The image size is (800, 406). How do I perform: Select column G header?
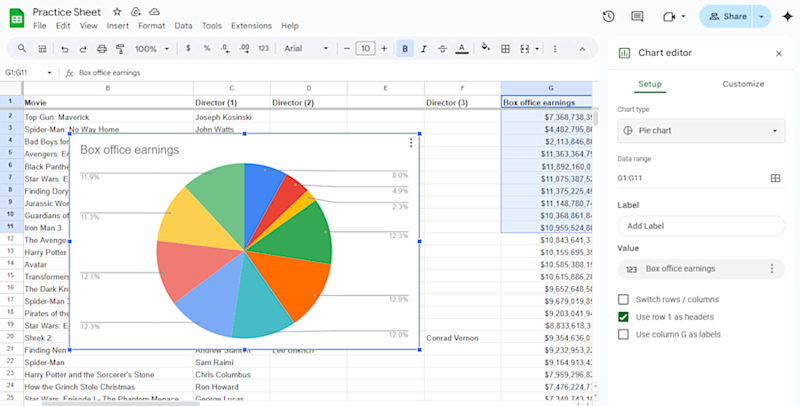[550, 88]
